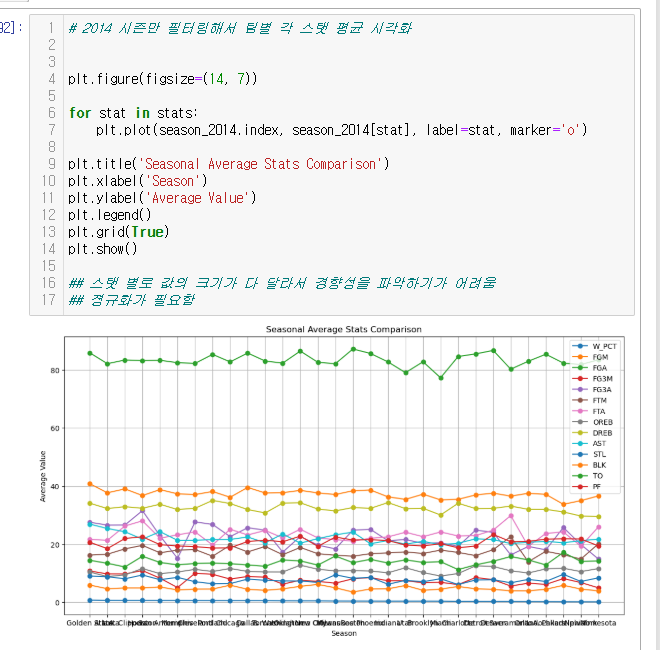Click the plt.xlabel('Season') code line

tap(138, 181)
